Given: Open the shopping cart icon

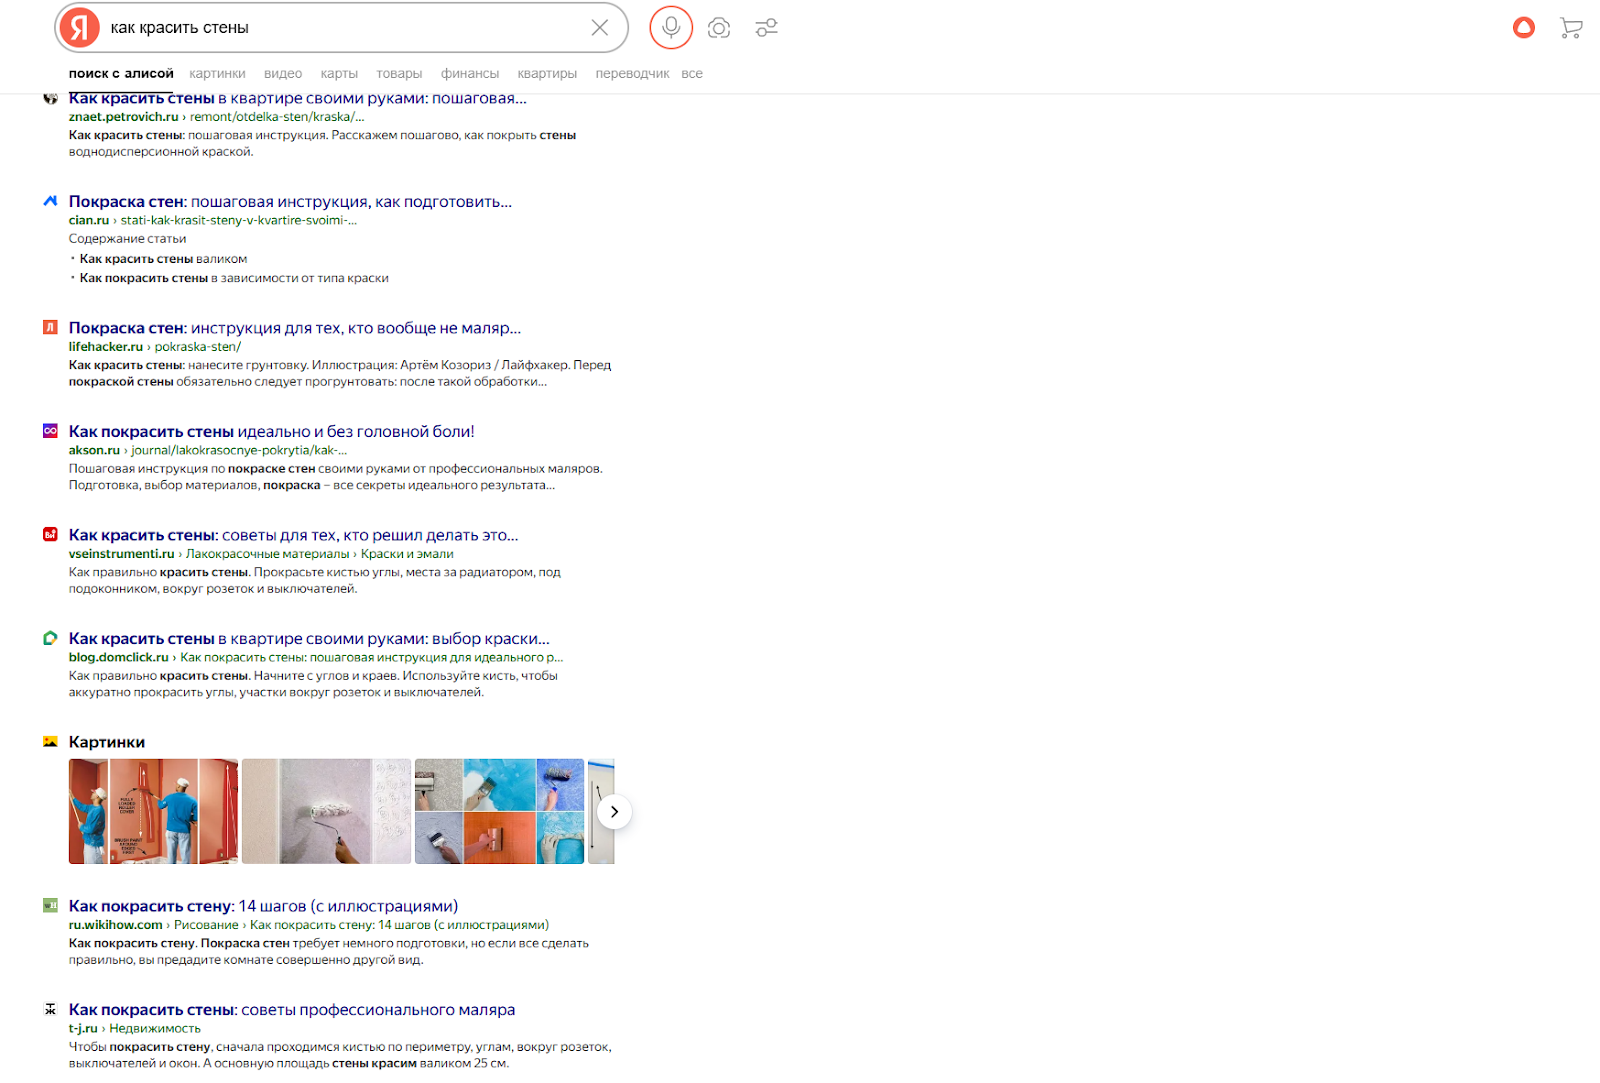Looking at the screenshot, I should pos(1570,28).
